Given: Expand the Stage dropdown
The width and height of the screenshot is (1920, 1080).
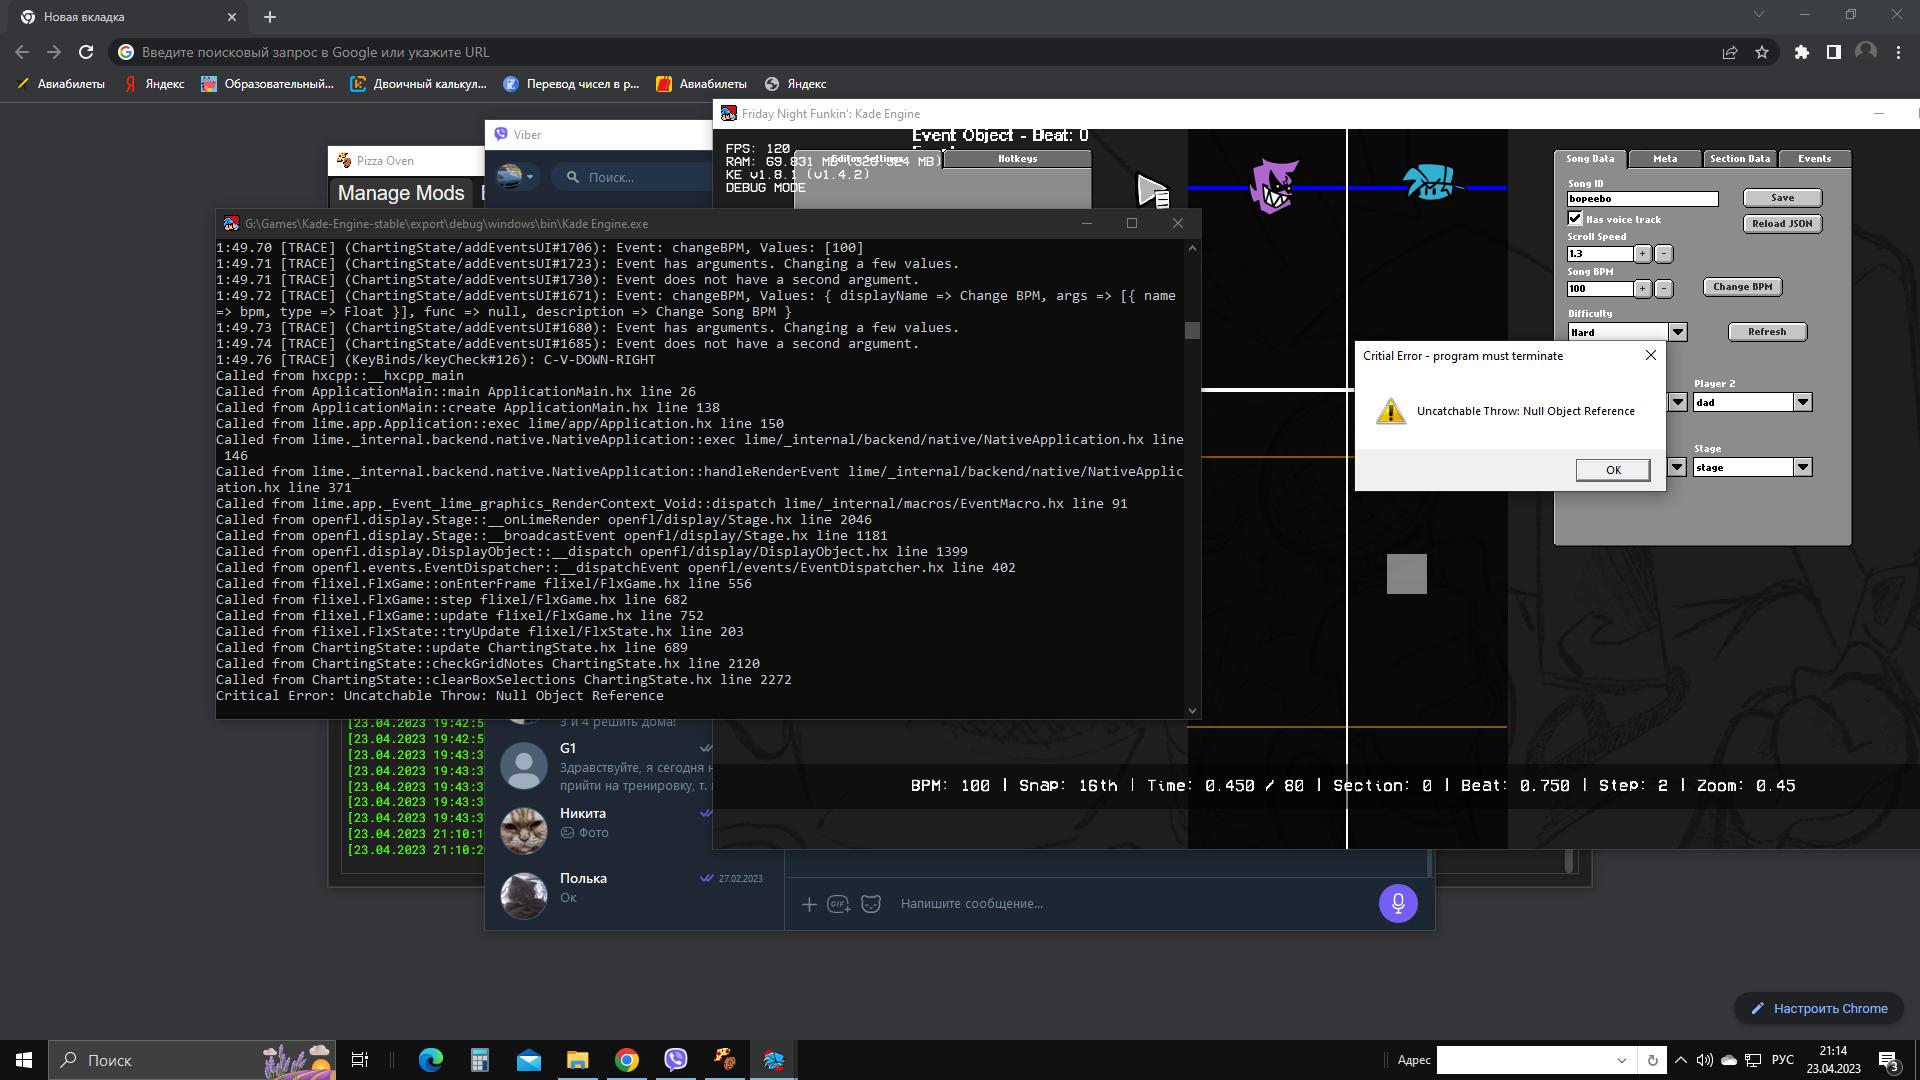Looking at the screenshot, I should [x=1801, y=466].
